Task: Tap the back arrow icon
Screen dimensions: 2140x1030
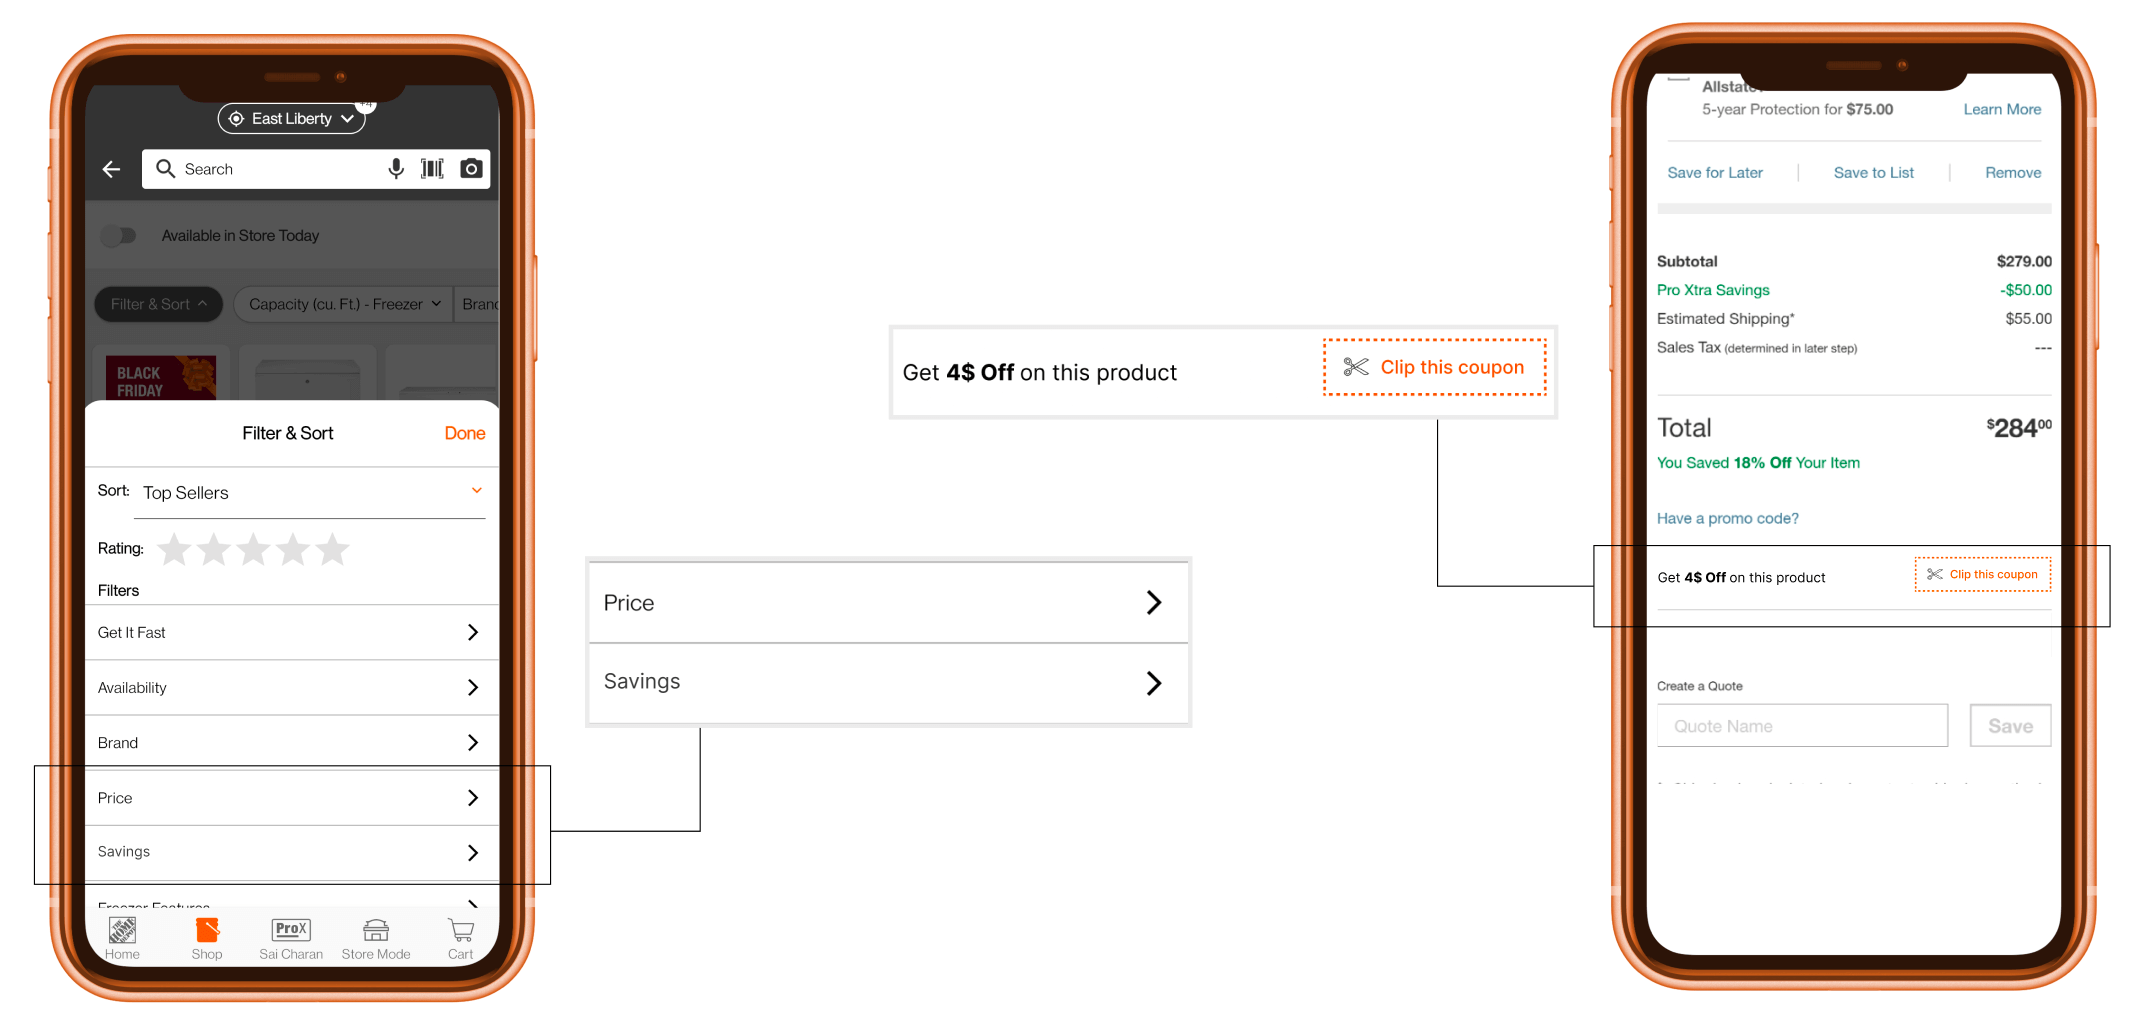Action: pos(112,169)
